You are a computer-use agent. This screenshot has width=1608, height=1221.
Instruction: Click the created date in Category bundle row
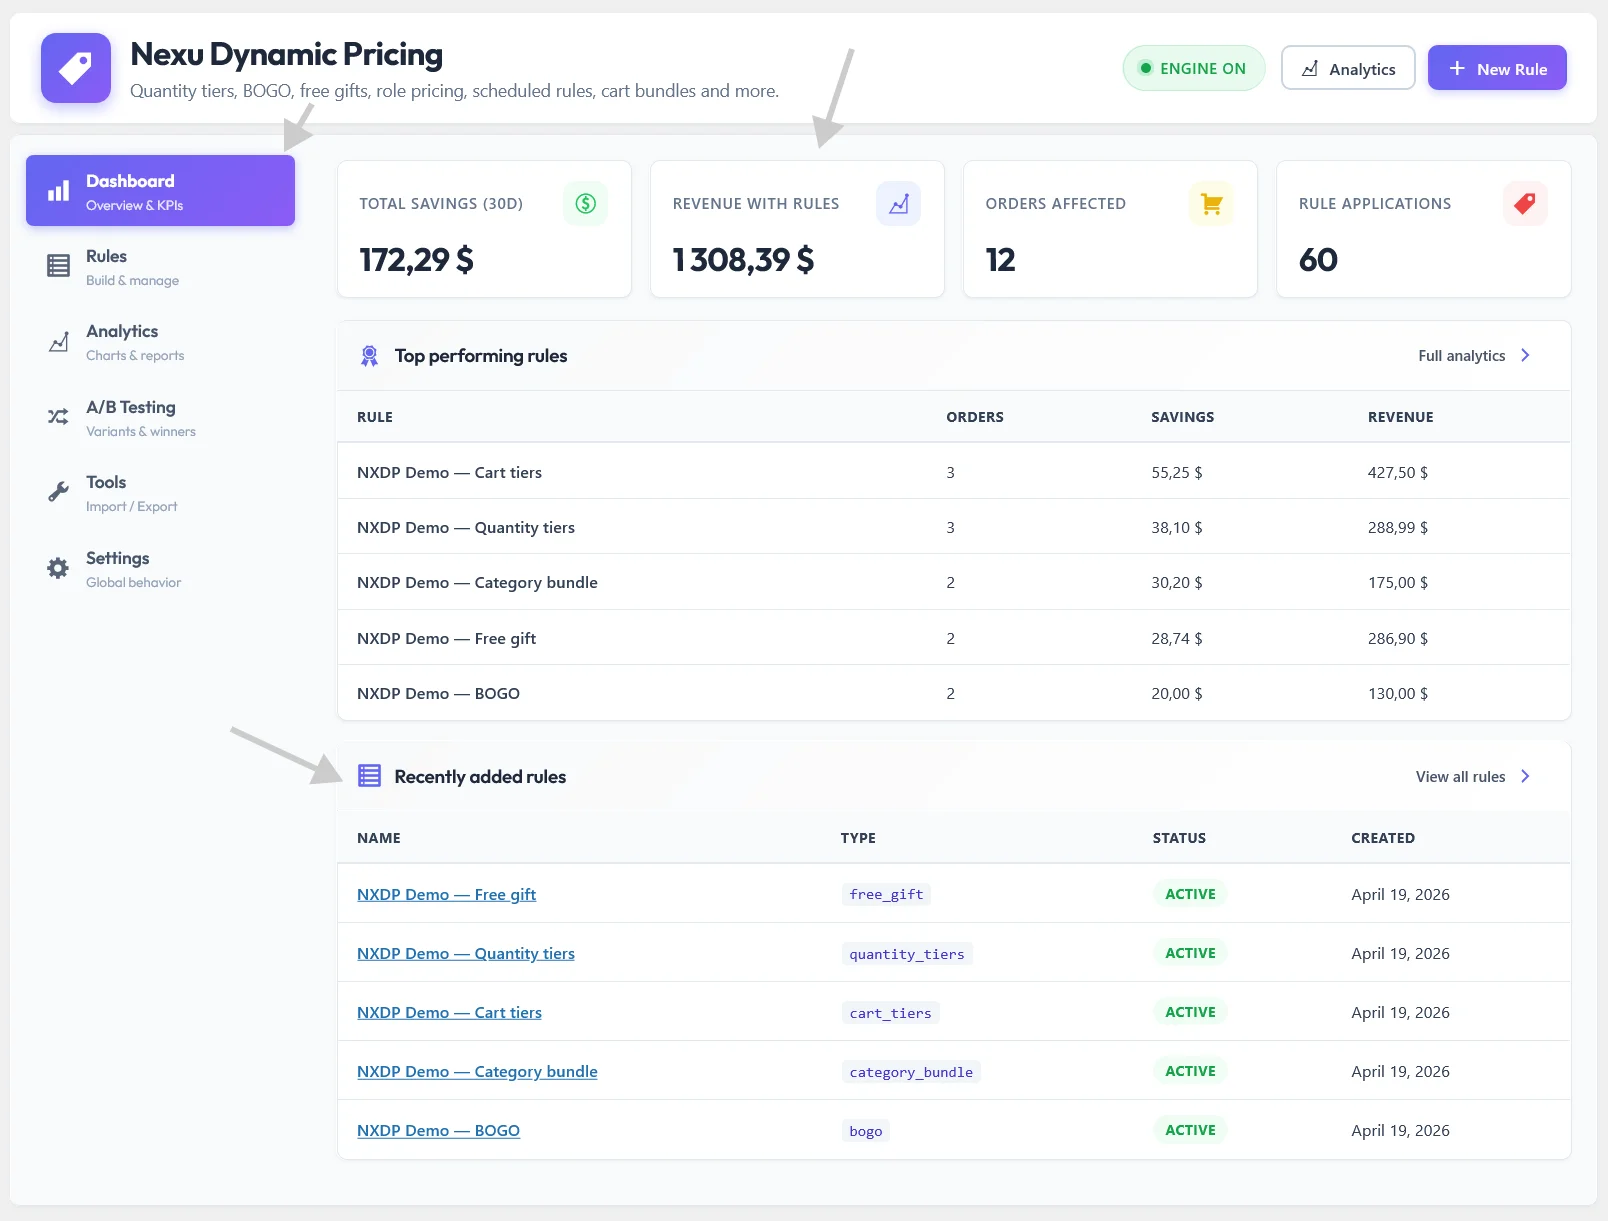tap(1400, 1071)
